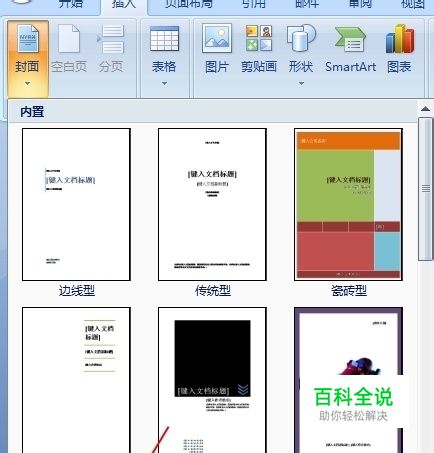
Task: Open the 剪贴画 clip art pane
Action: (259, 48)
